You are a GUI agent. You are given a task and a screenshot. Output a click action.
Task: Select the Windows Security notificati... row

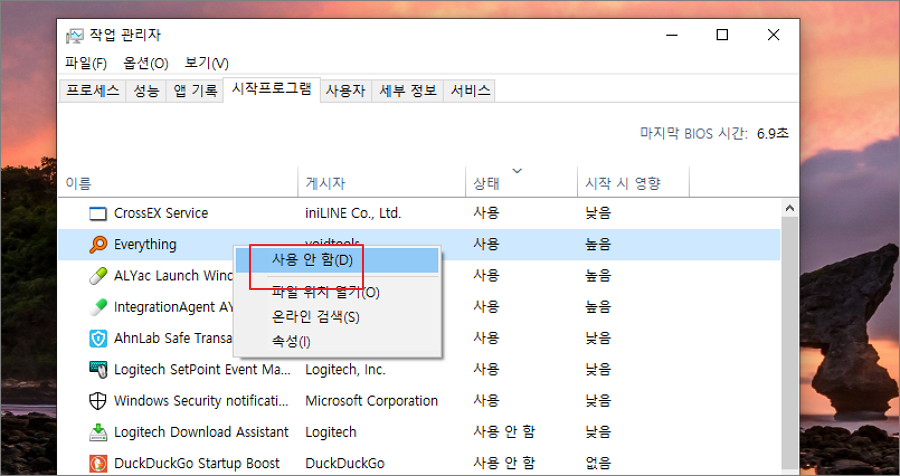pyautogui.click(x=419, y=401)
